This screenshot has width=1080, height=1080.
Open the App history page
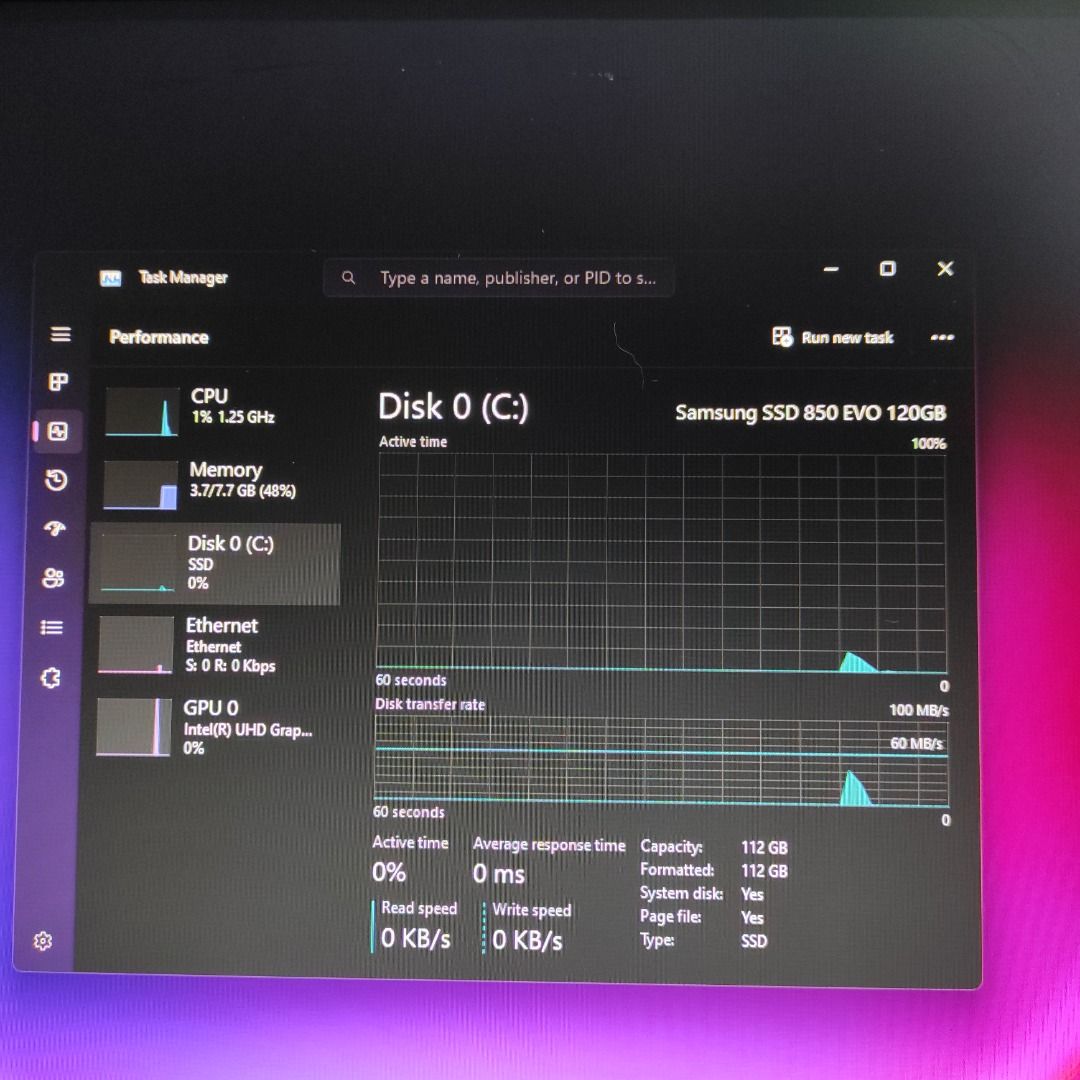pos(57,480)
